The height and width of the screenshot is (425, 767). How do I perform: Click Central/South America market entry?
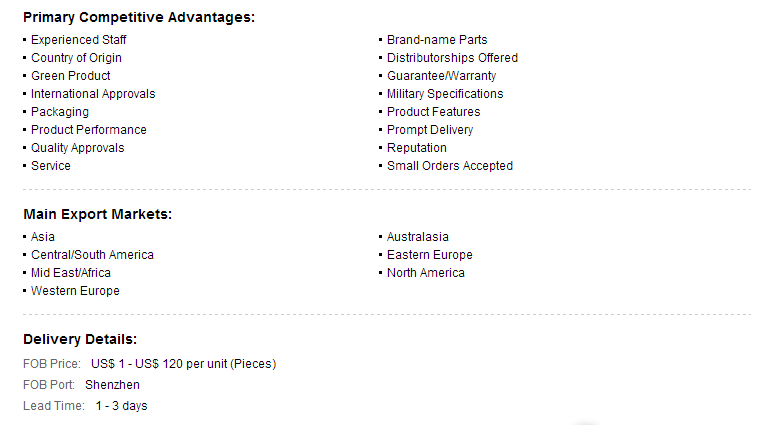pos(92,255)
